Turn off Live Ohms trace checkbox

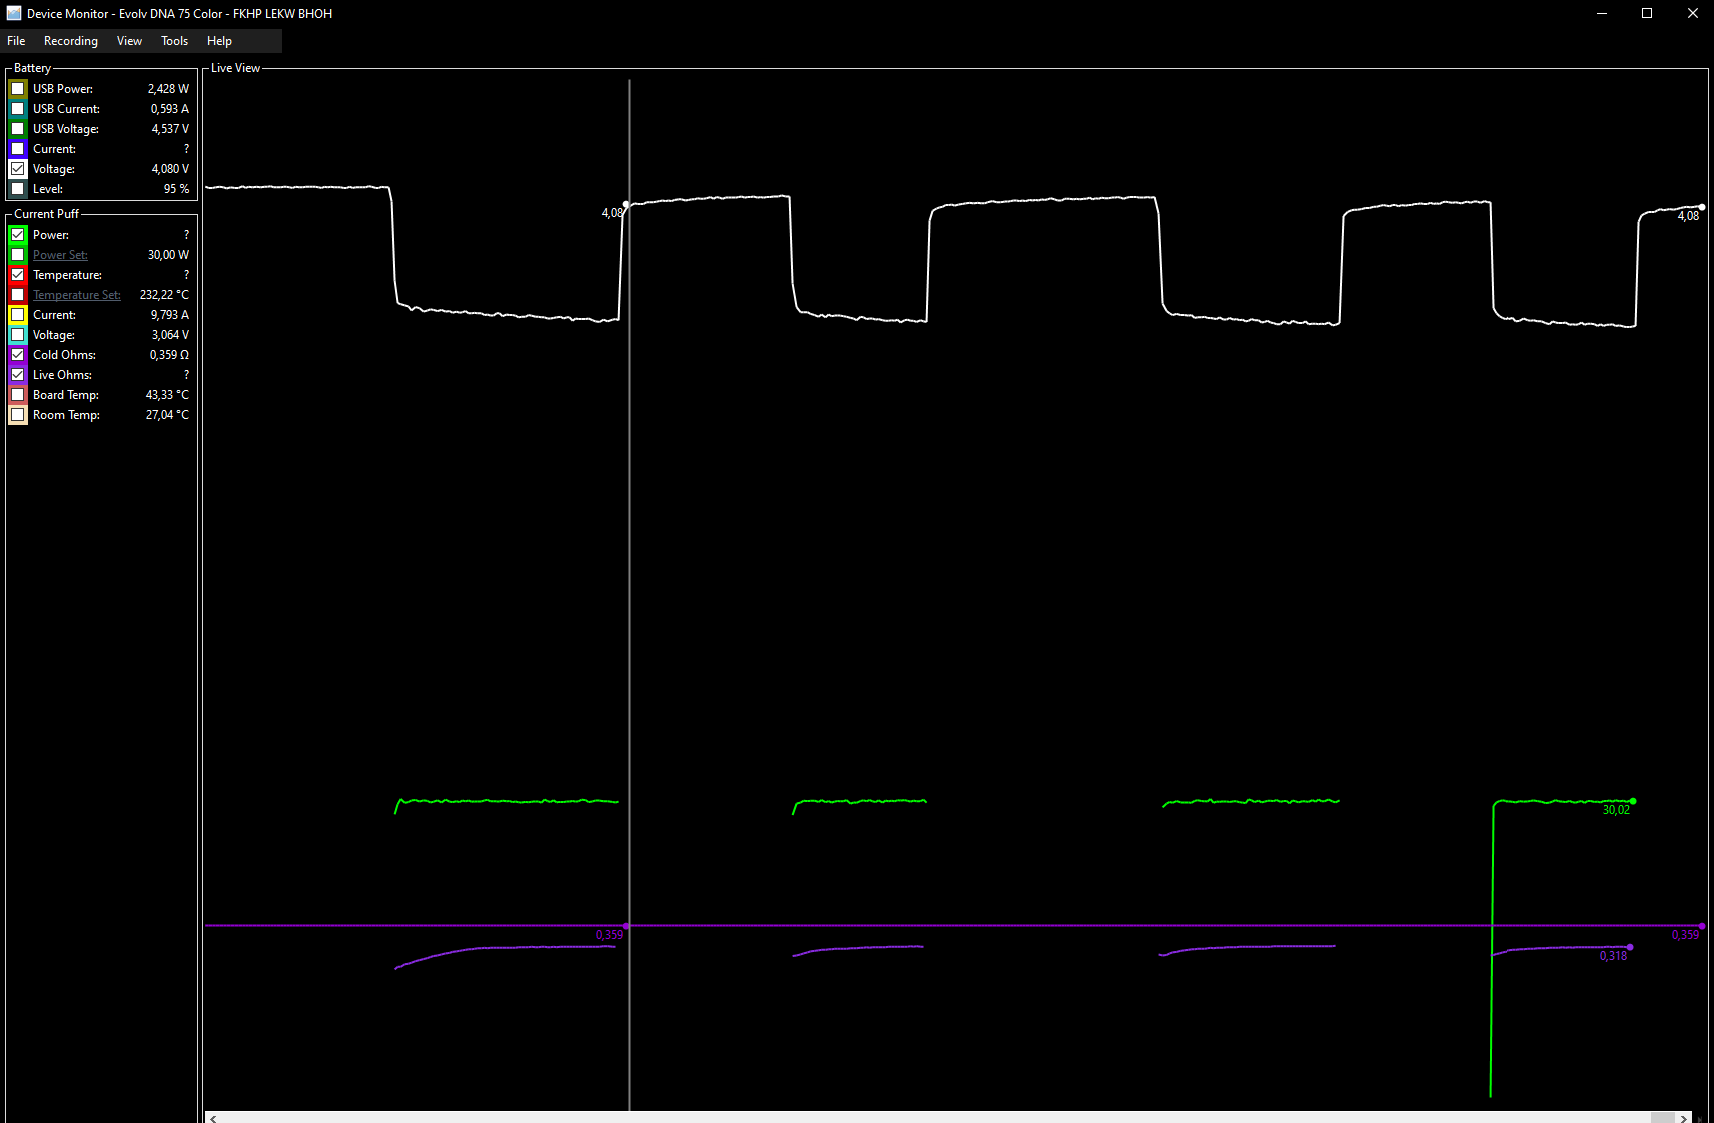click(x=18, y=375)
